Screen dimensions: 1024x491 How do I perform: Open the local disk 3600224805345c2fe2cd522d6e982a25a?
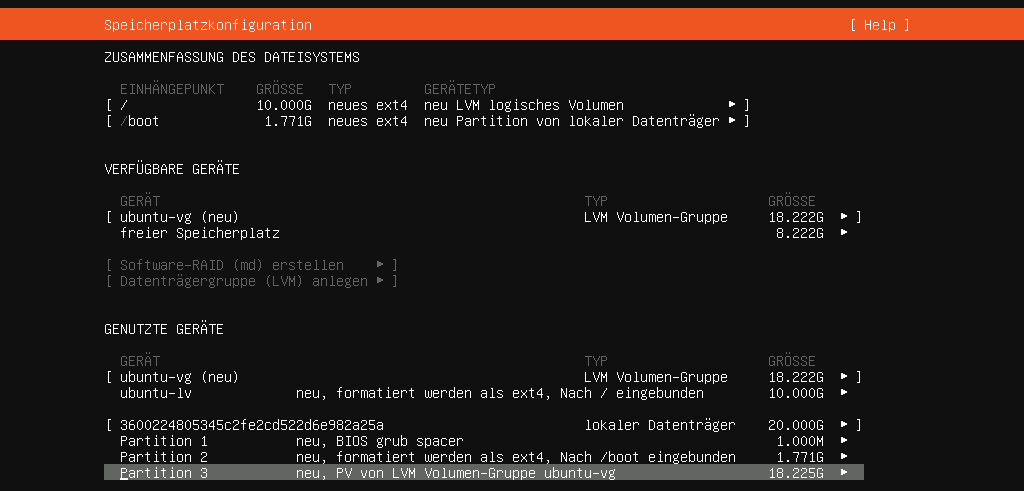(x=483, y=425)
